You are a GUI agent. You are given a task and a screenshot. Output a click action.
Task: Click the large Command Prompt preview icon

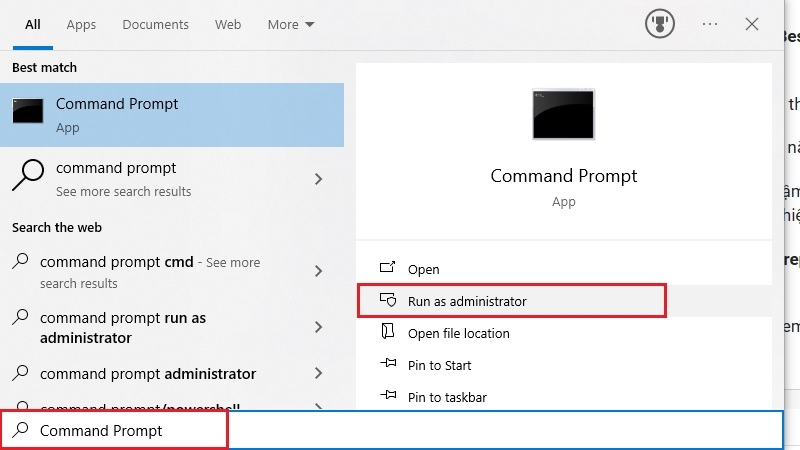pos(563,114)
